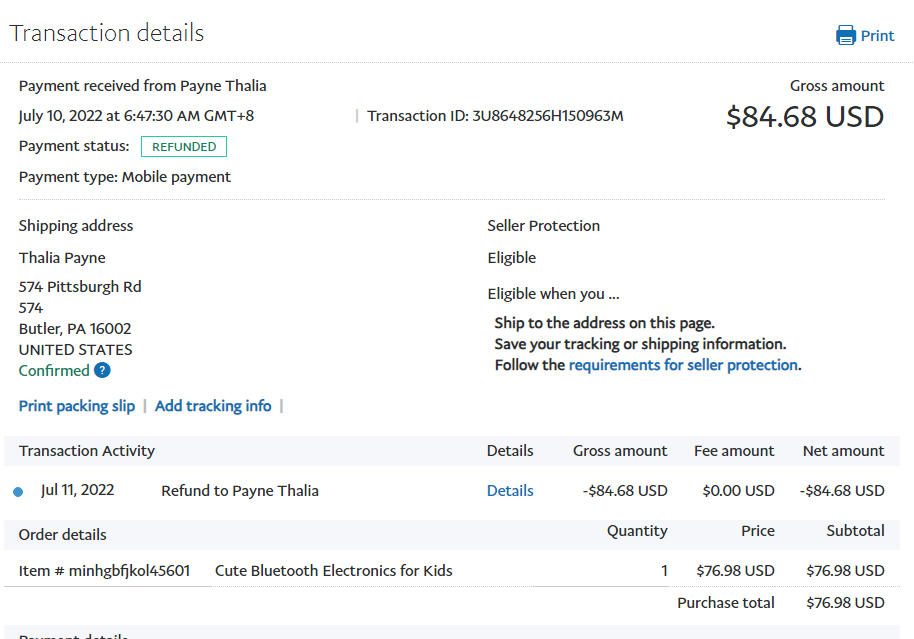The height and width of the screenshot is (639, 914).
Task: Click the Transaction ID number
Action: pyautogui.click(x=548, y=116)
